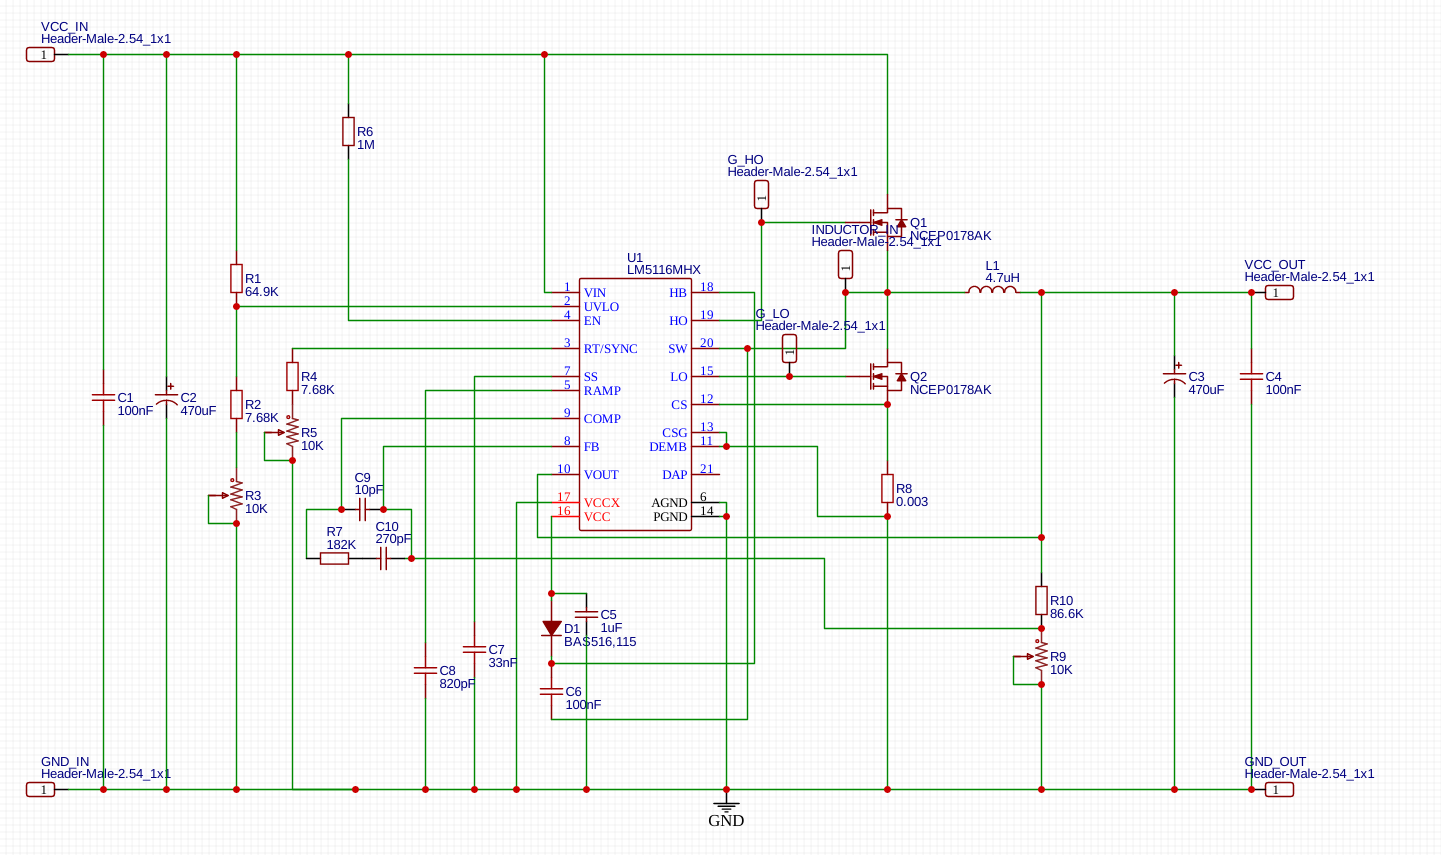Select the 33nF capacitor value

503,663
